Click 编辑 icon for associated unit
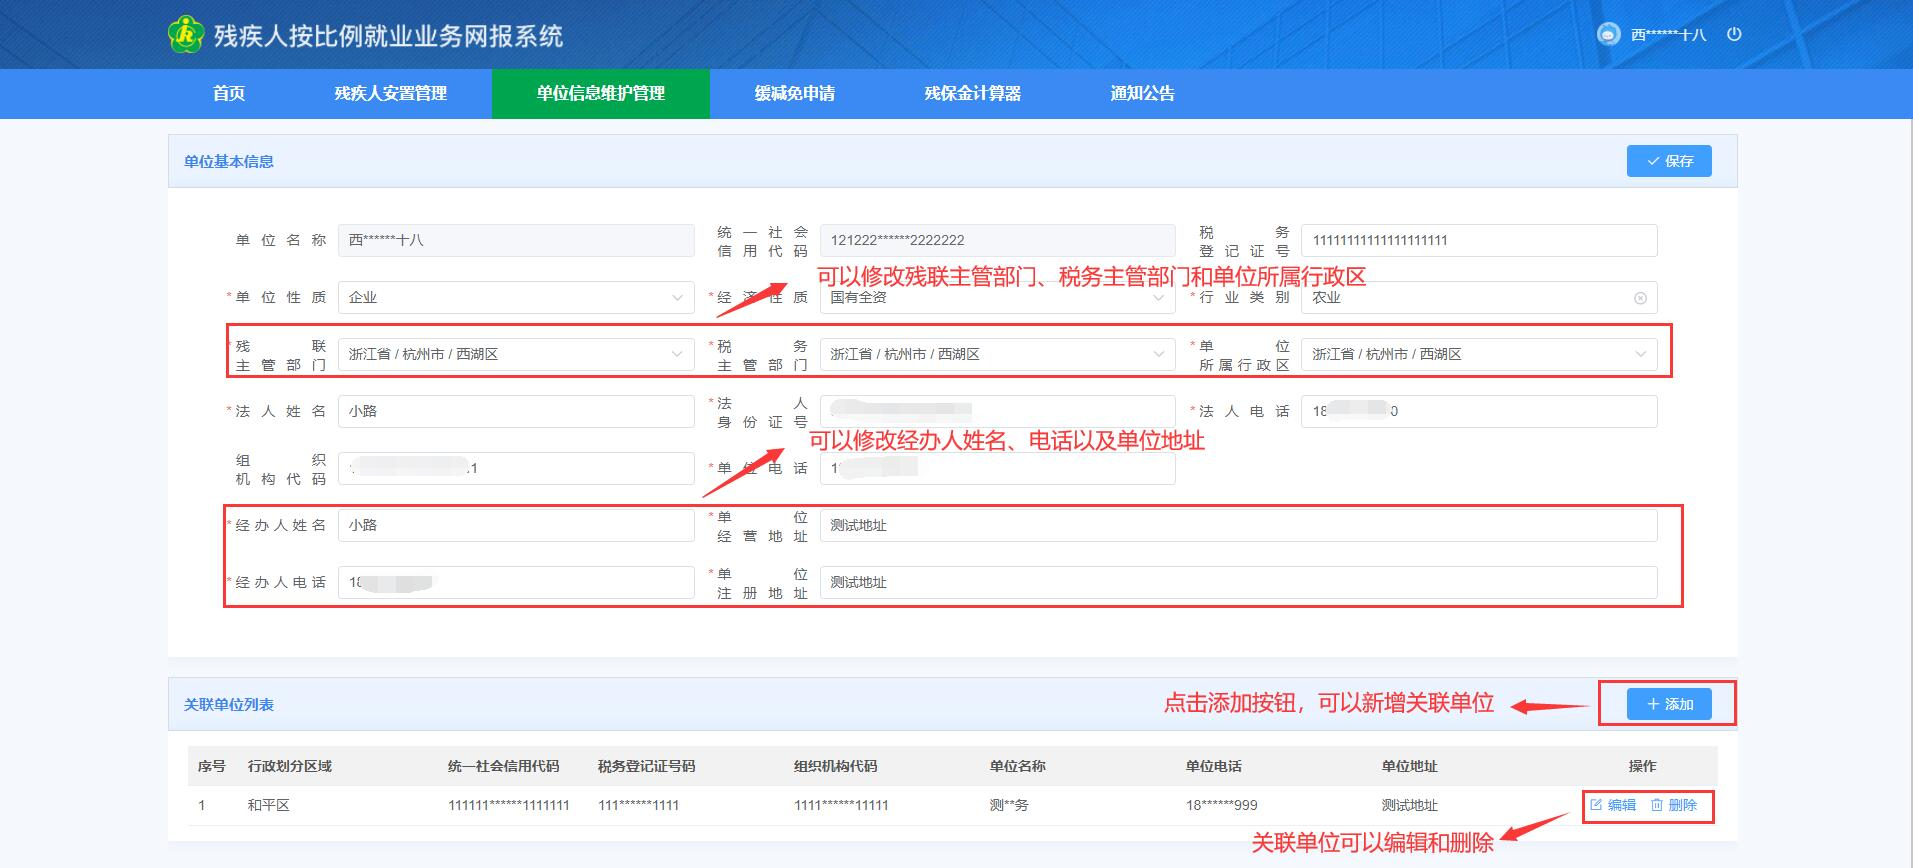 click(x=1596, y=805)
